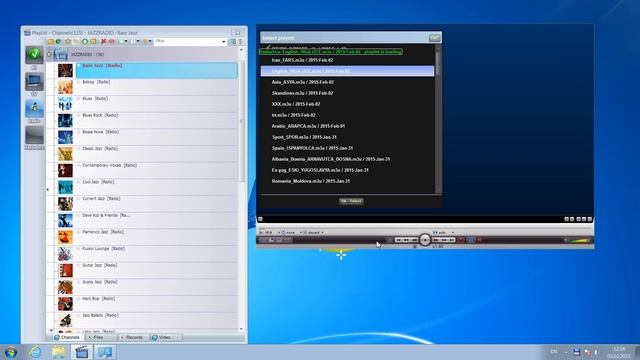Click the rightmost small icon below video area
Screen dimensions: 640x360
pyautogui.click(x=589, y=219)
